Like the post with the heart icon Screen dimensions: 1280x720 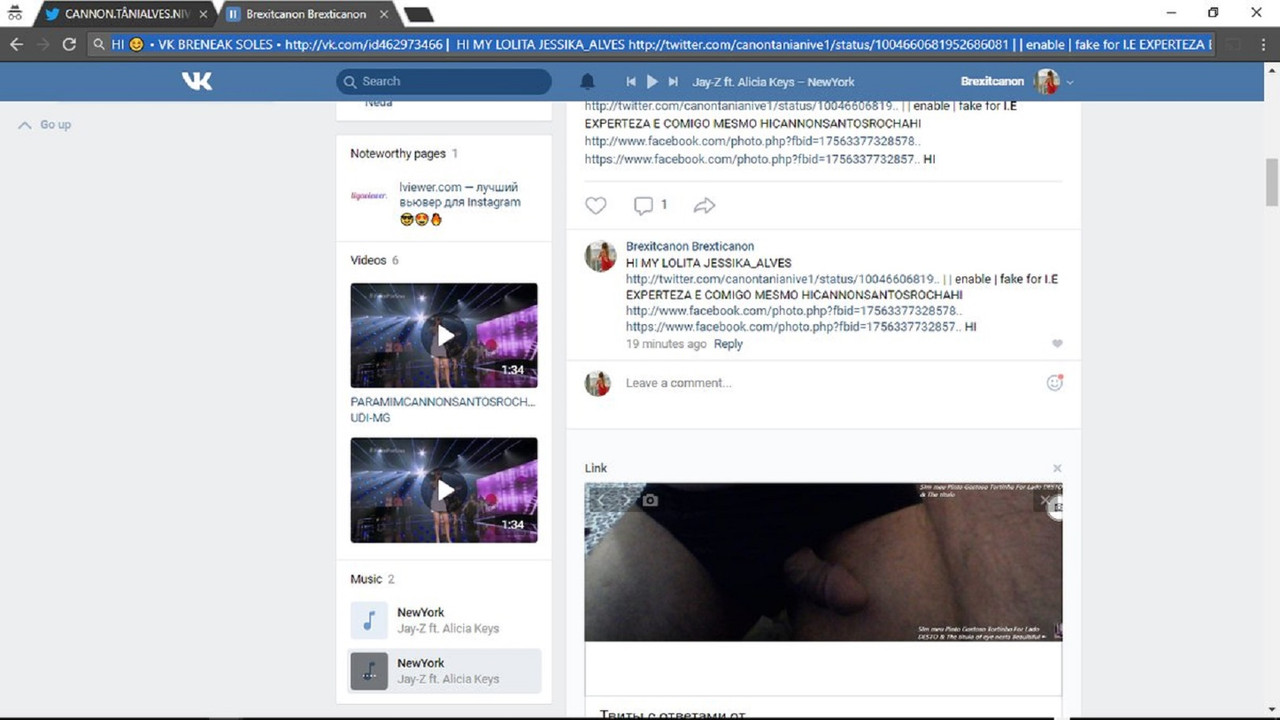point(596,205)
